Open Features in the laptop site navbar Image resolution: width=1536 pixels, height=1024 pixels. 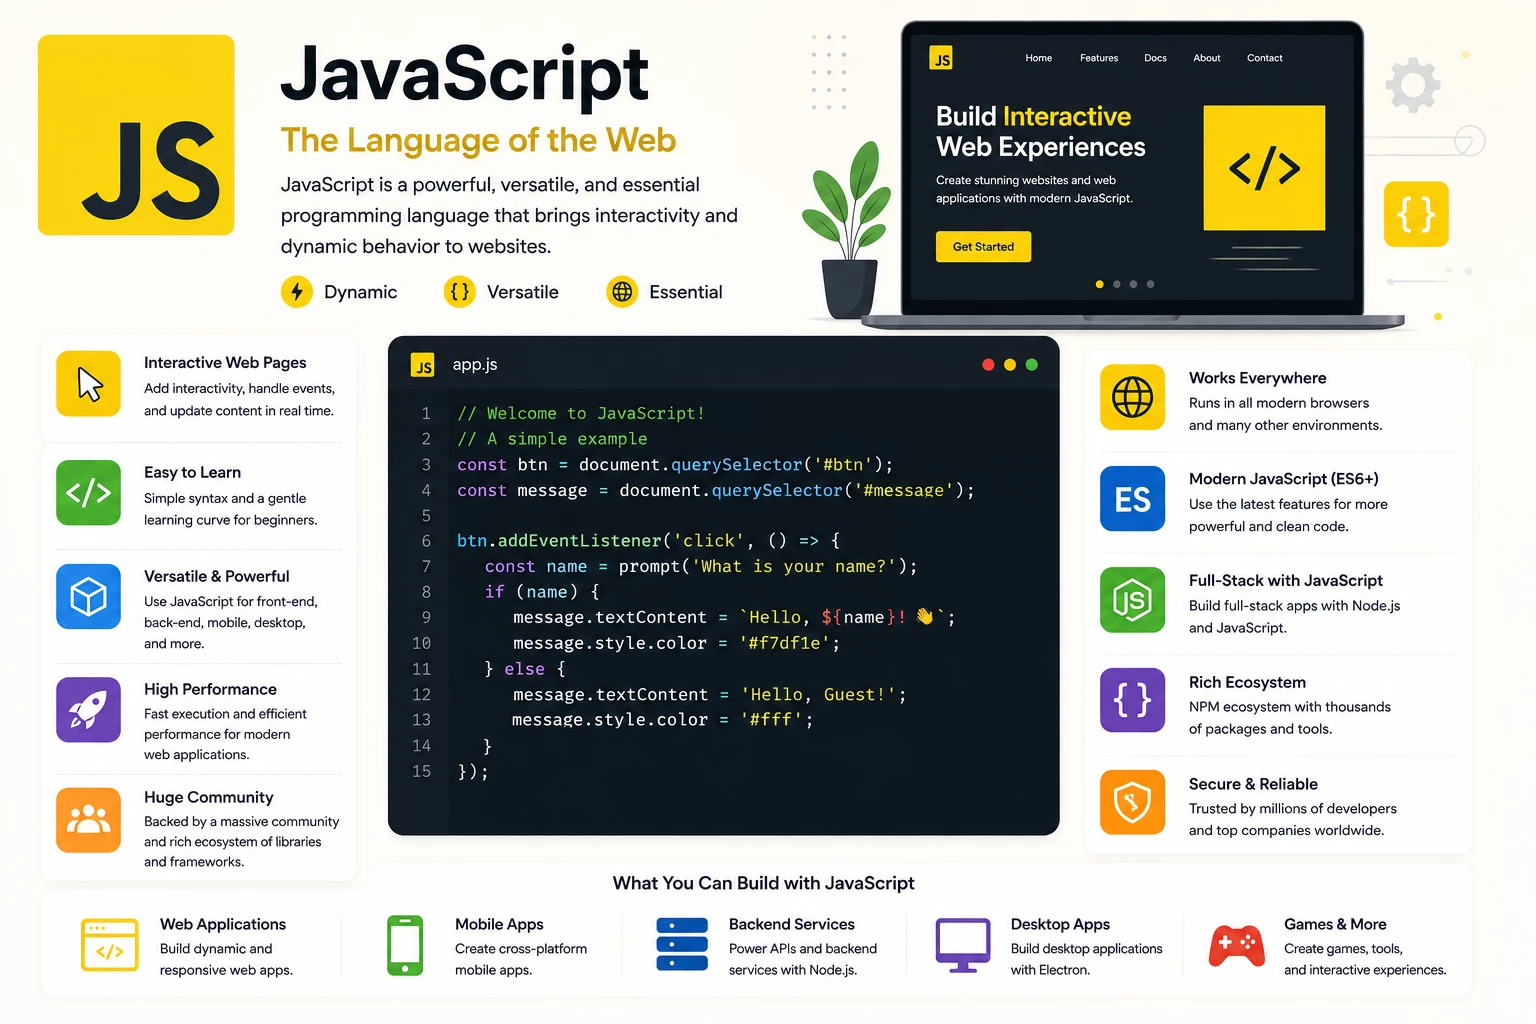(x=1099, y=58)
